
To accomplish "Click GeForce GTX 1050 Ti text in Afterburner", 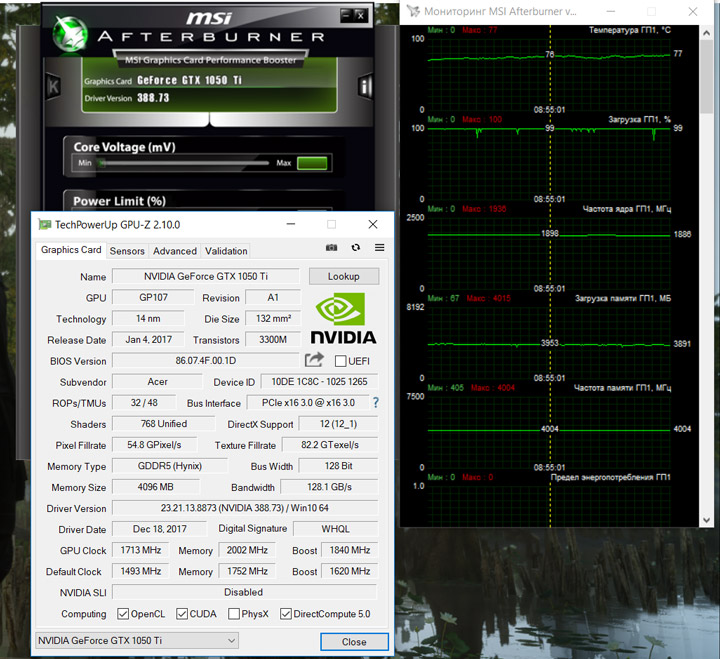I will (189, 80).
